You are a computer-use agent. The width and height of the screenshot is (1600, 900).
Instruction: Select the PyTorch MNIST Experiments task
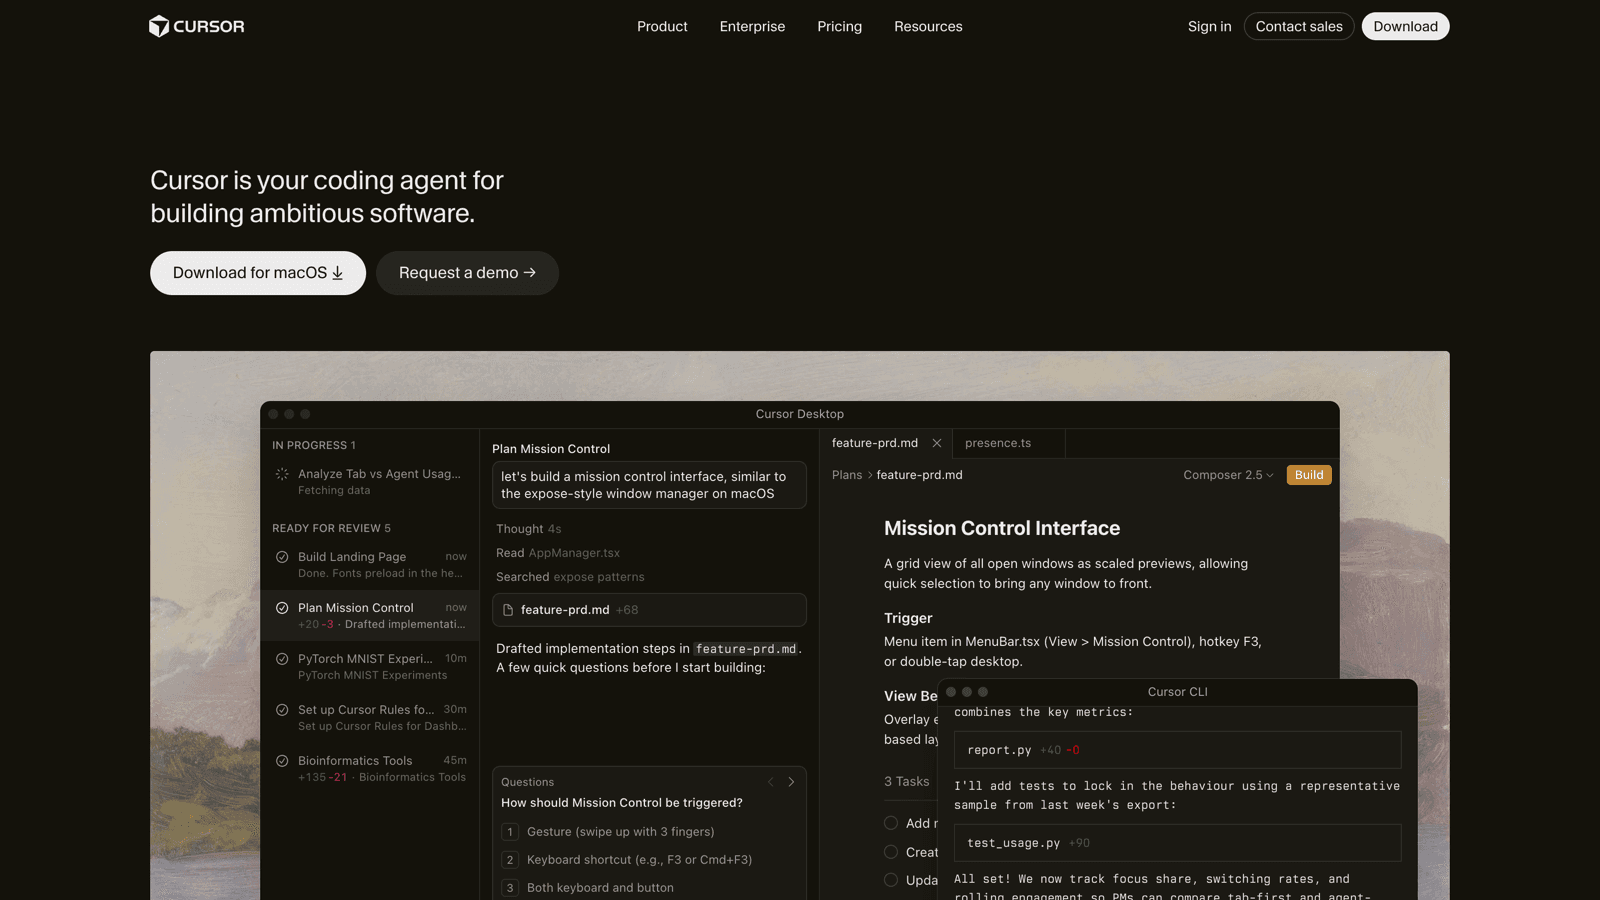click(x=370, y=667)
